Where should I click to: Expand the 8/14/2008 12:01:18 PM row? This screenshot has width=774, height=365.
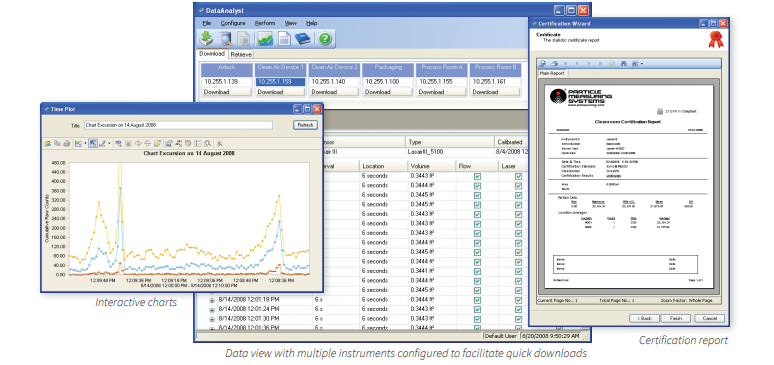[212, 300]
